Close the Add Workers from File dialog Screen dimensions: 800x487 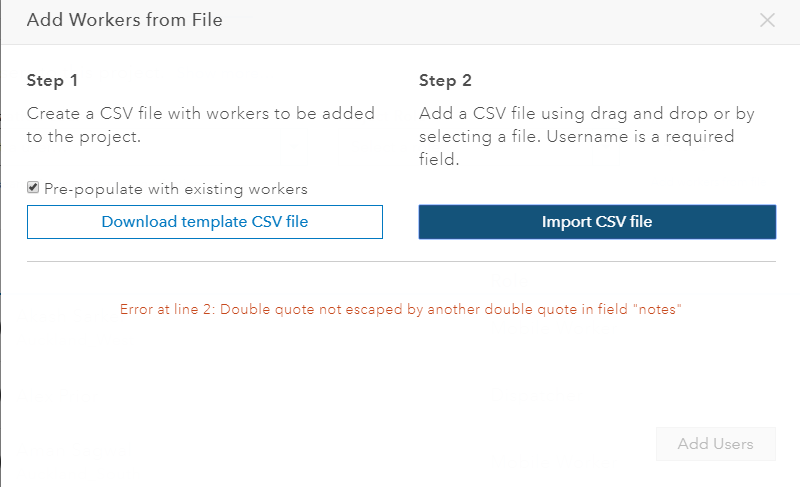click(x=767, y=20)
